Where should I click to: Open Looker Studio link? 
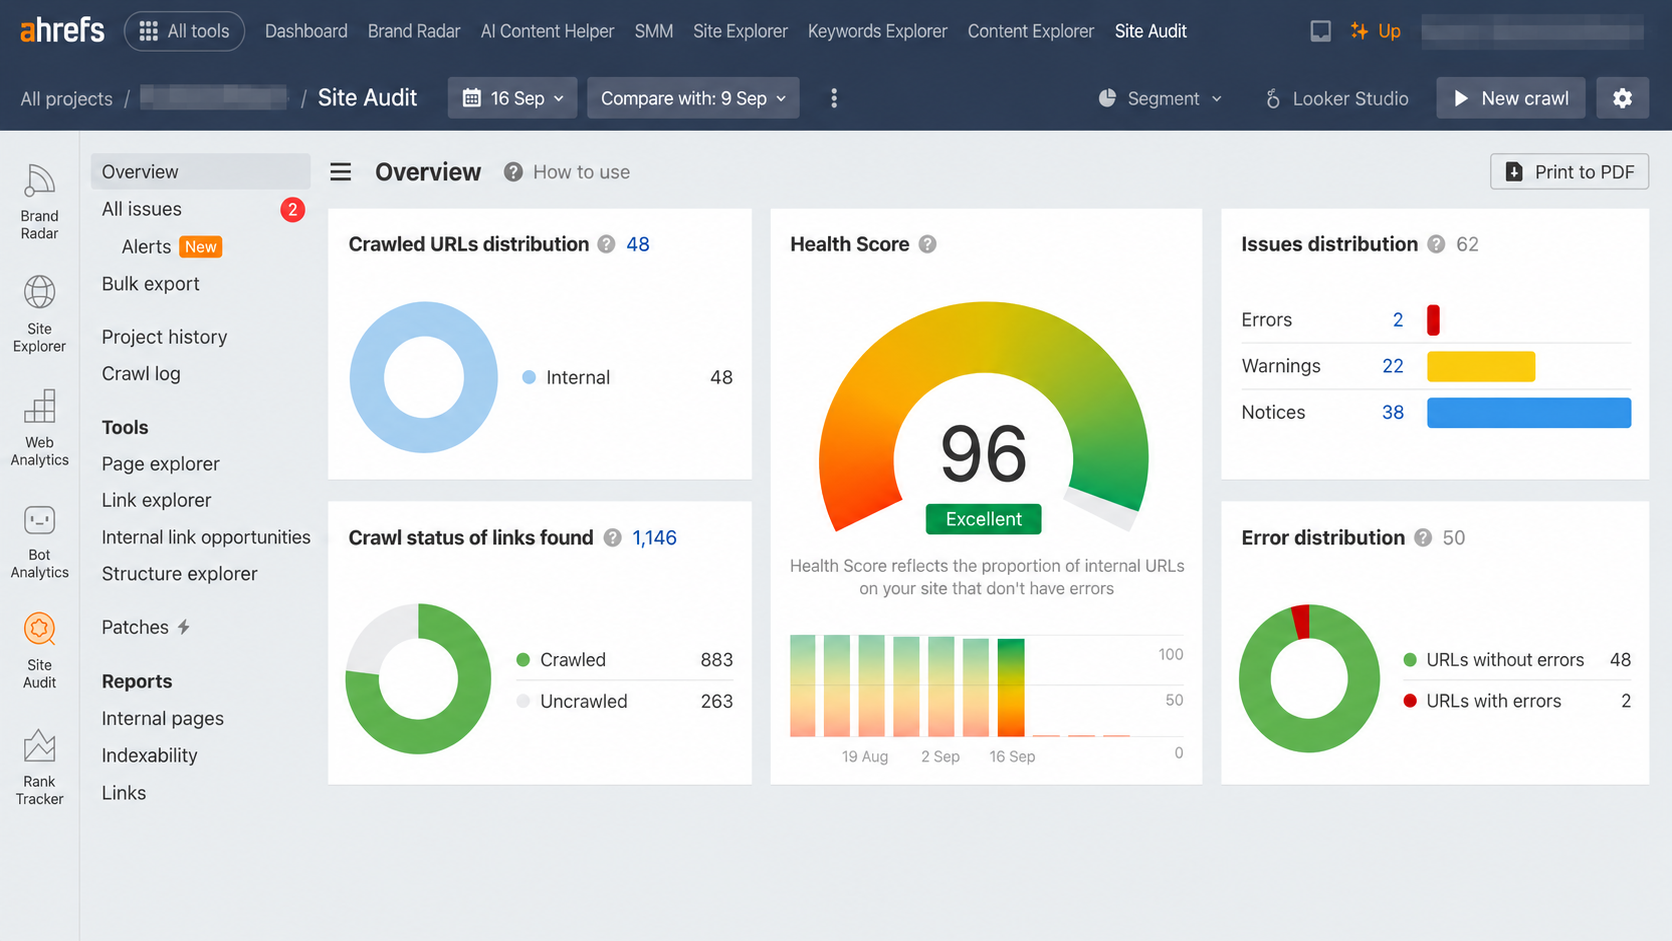tap(1336, 98)
